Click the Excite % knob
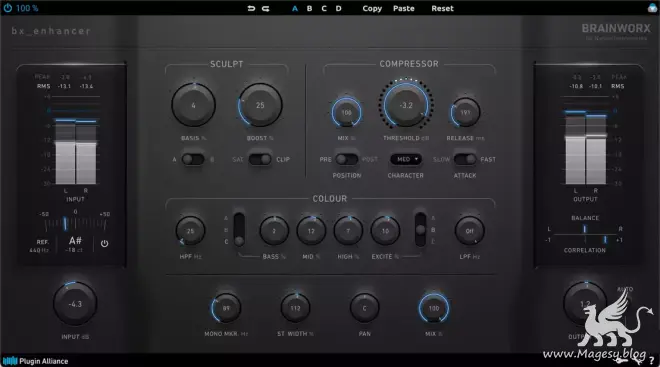The width and height of the screenshot is (660, 367). pyautogui.click(x=385, y=231)
